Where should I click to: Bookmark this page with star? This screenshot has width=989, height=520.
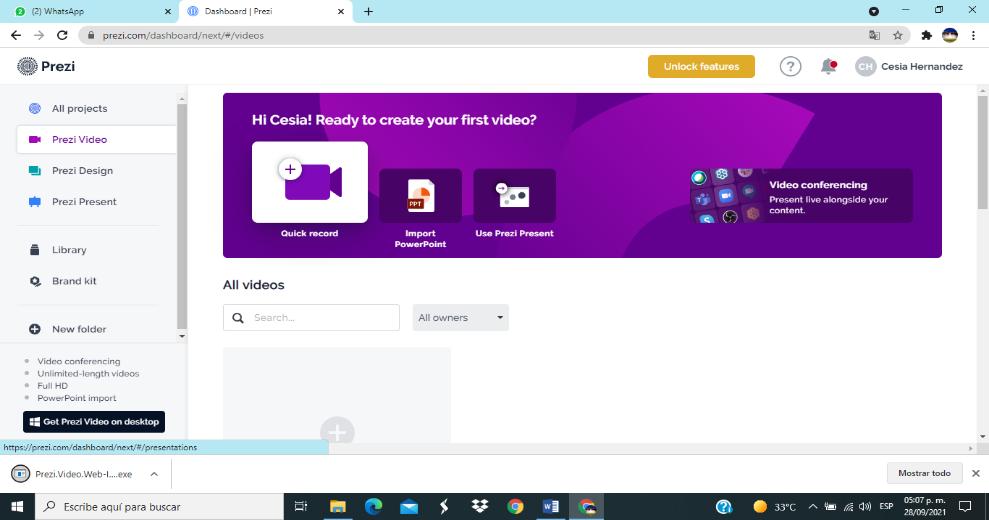(x=898, y=35)
